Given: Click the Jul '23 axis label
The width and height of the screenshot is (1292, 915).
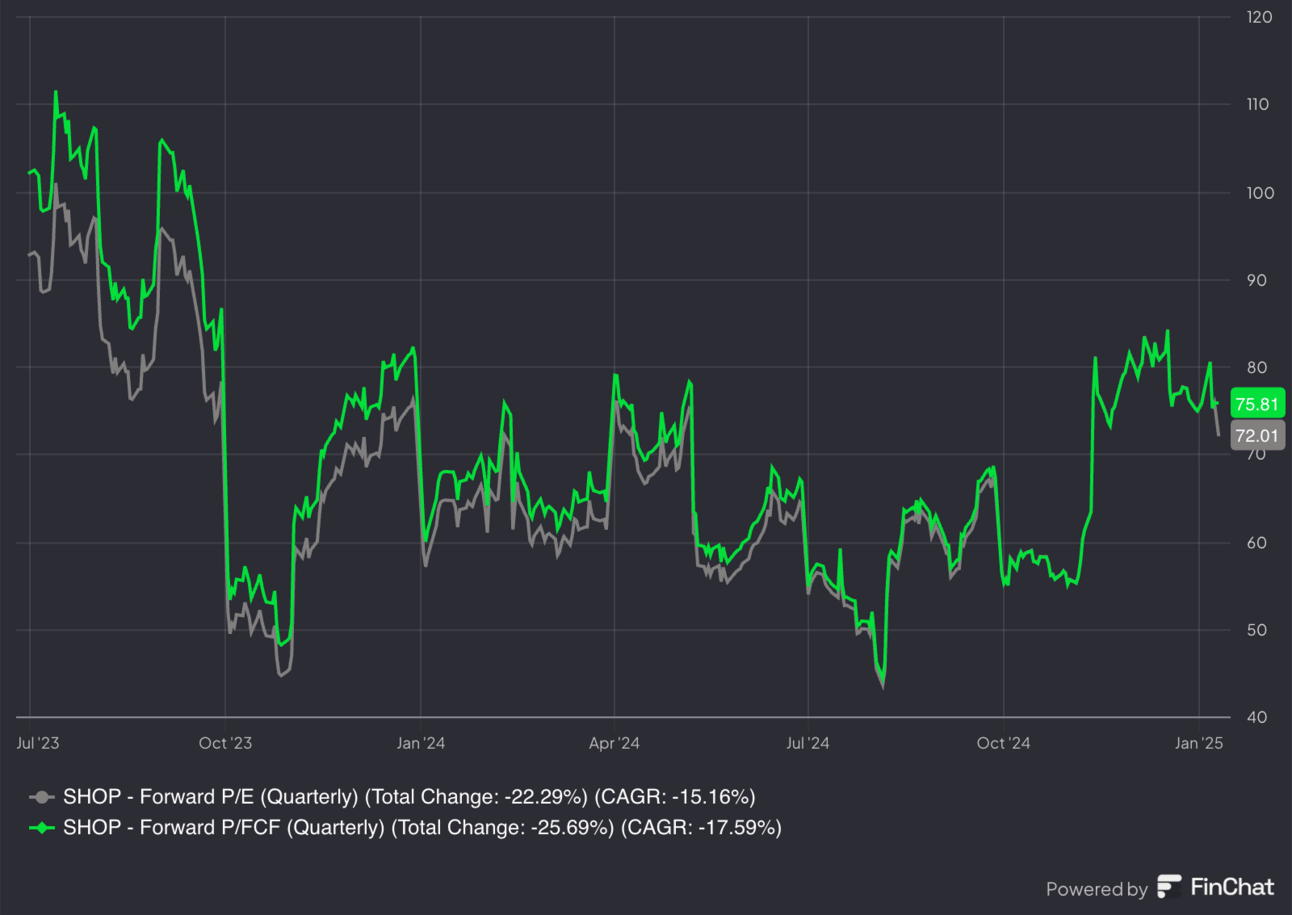Looking at the screenshot, I should [38, 743].
